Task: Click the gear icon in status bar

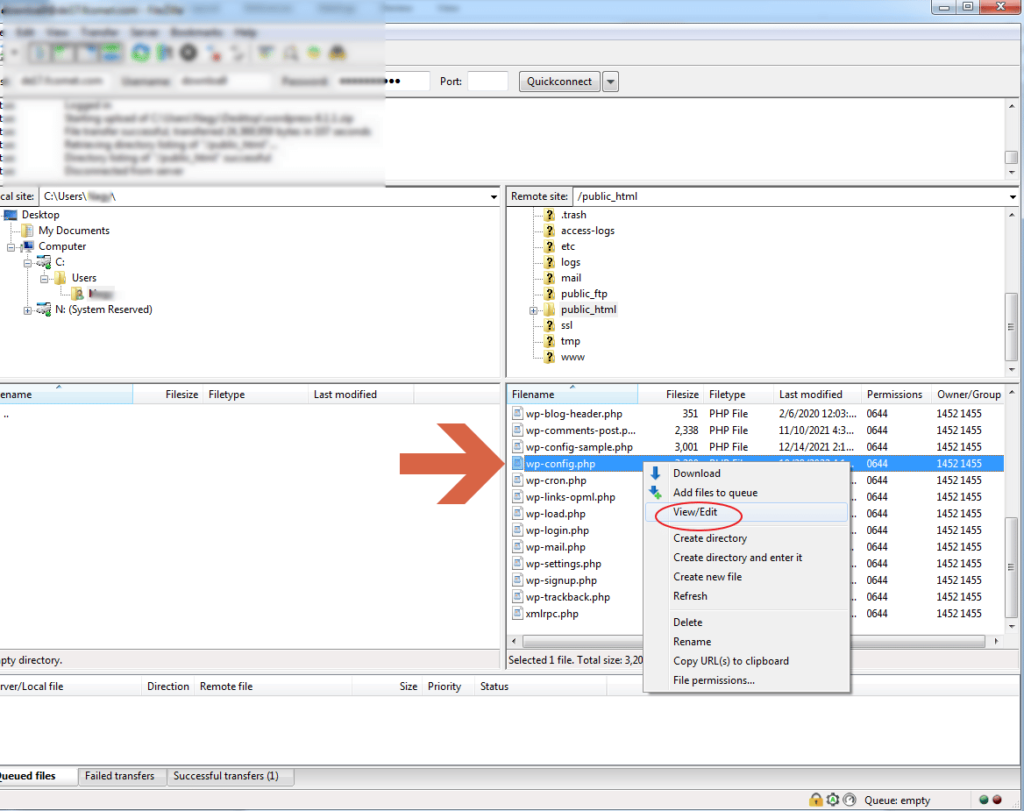Action: [x=833, y=799]
